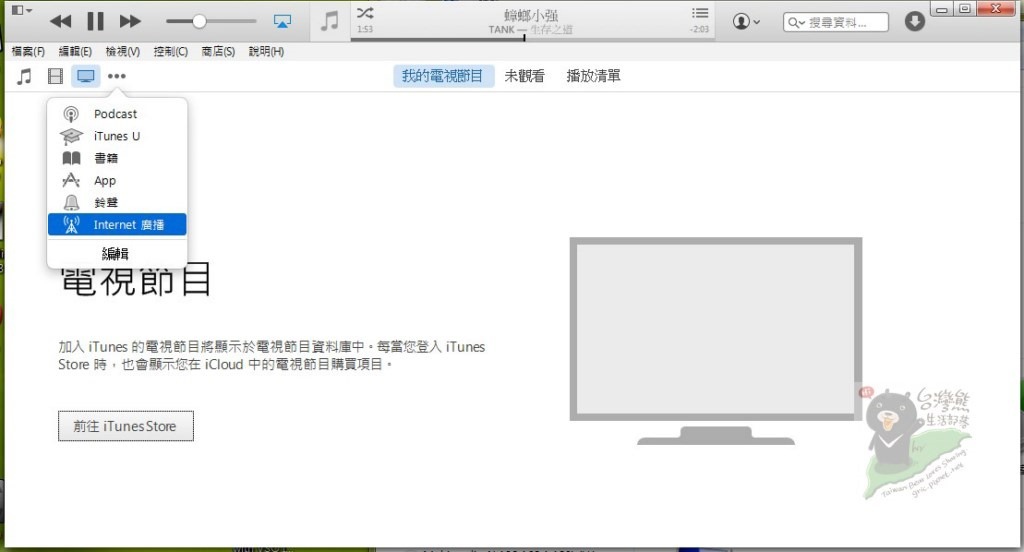The image size is (1024, 552).
Task: Click the 前往 iTunes Store button
Action: (x=125, y=426)
